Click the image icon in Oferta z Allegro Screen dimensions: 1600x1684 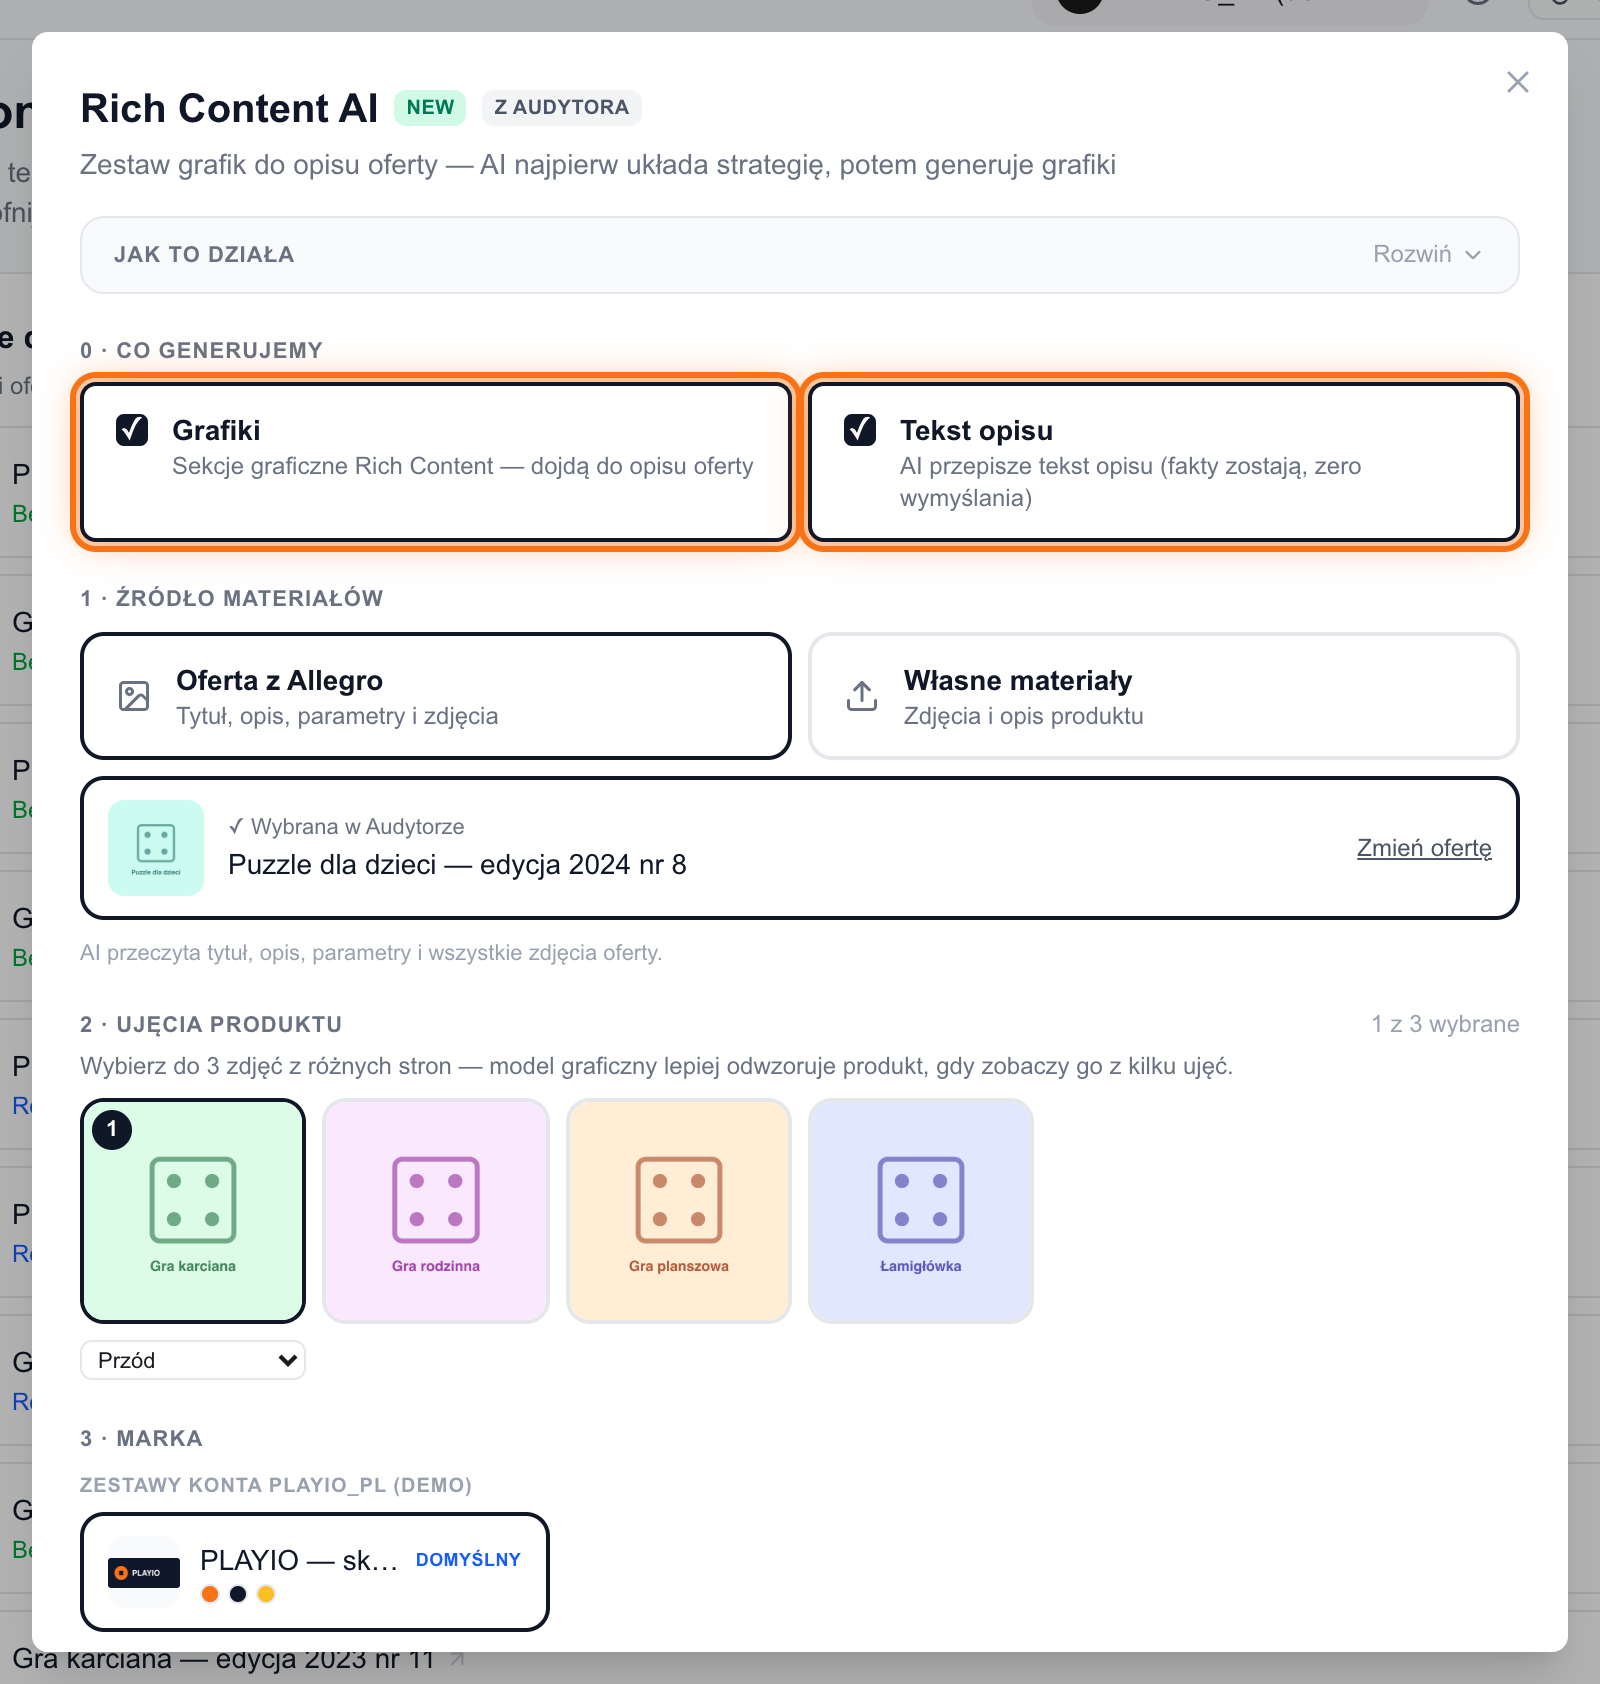[x=134, y=696]
